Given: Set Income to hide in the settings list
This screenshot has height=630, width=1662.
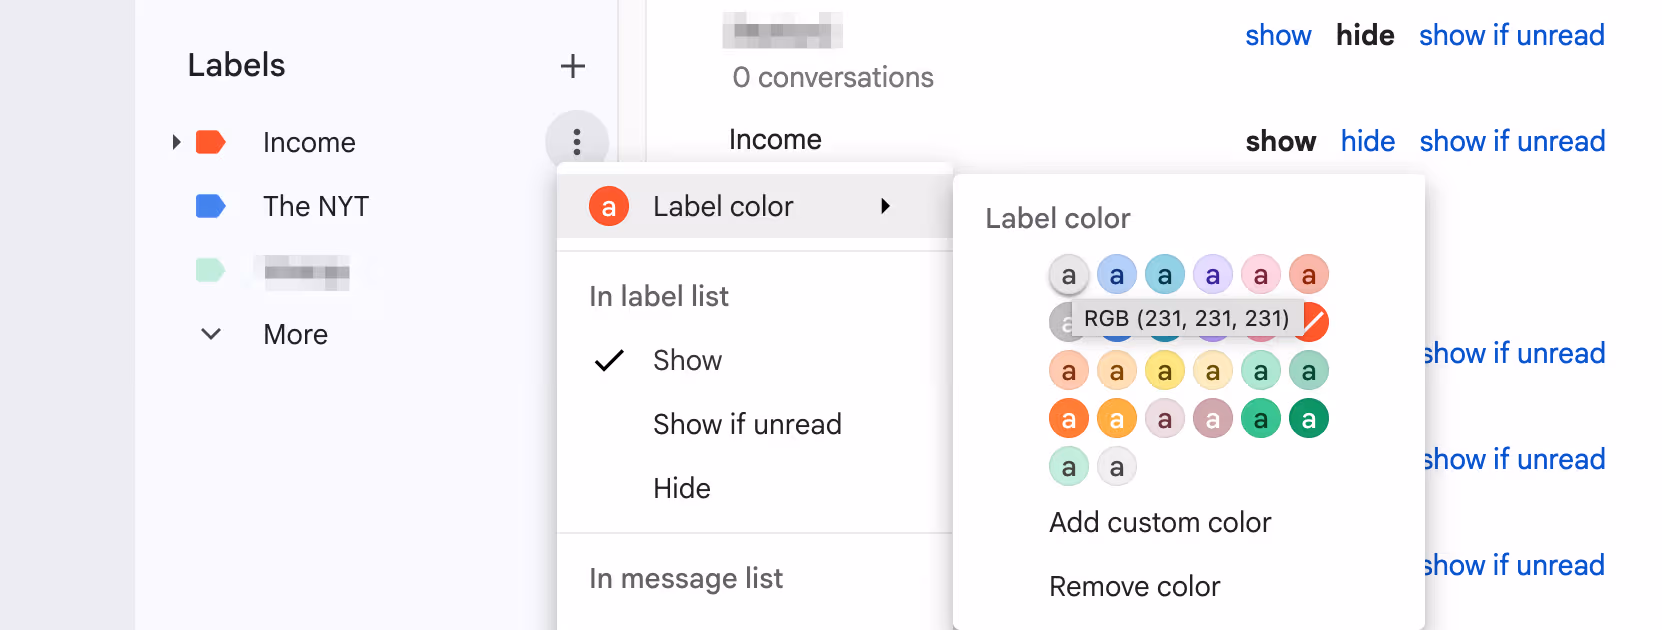Looking at the screenshot, I should tap(1367, 141).
